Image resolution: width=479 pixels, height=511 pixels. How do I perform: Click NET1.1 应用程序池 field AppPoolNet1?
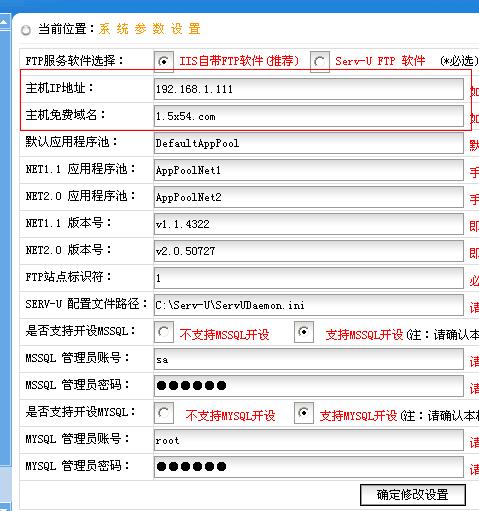pos(309,170)
